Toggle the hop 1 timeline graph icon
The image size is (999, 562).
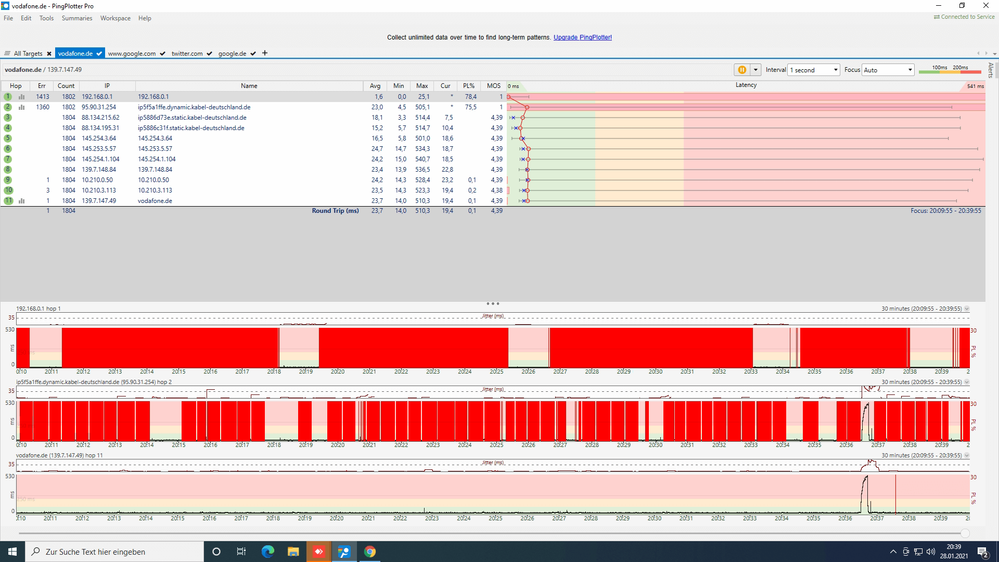pos(22,97)
